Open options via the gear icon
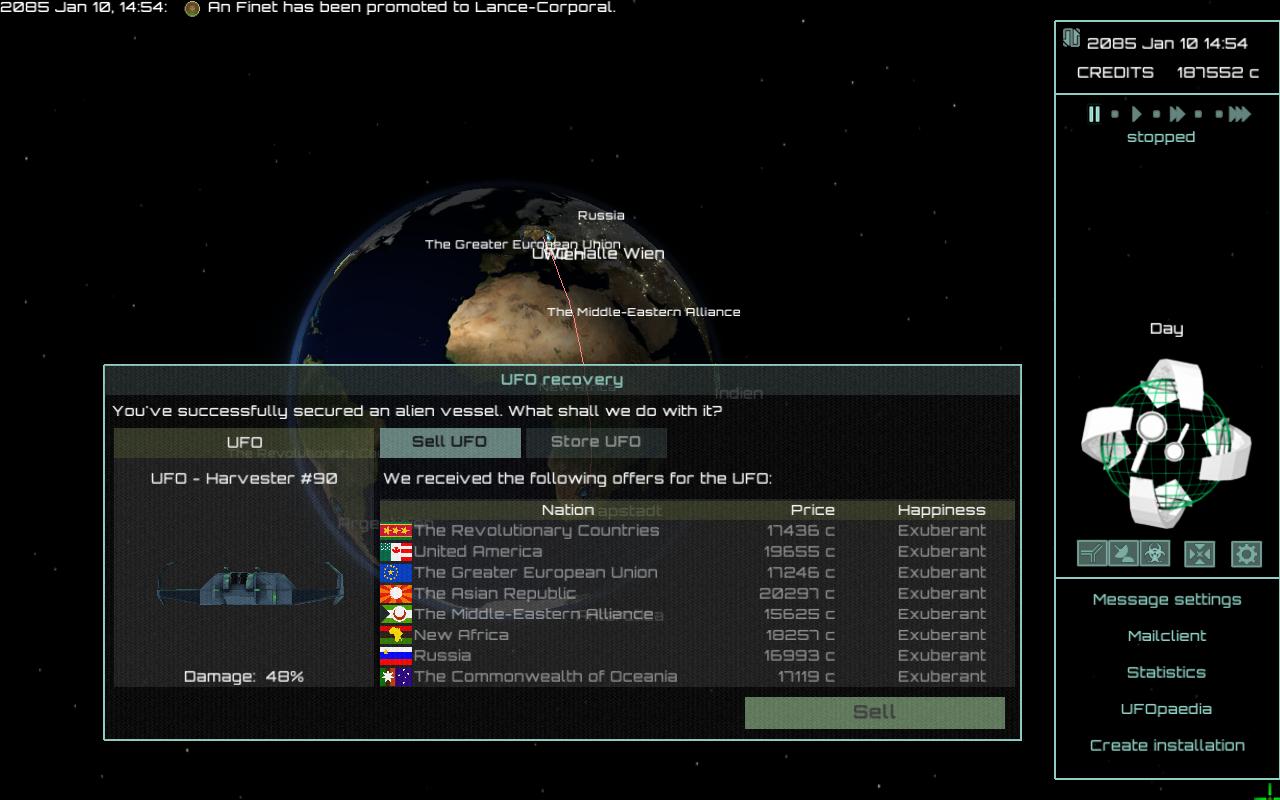Image resolution: width=1280 pixels, height=800 pixels. (1246, 553)
